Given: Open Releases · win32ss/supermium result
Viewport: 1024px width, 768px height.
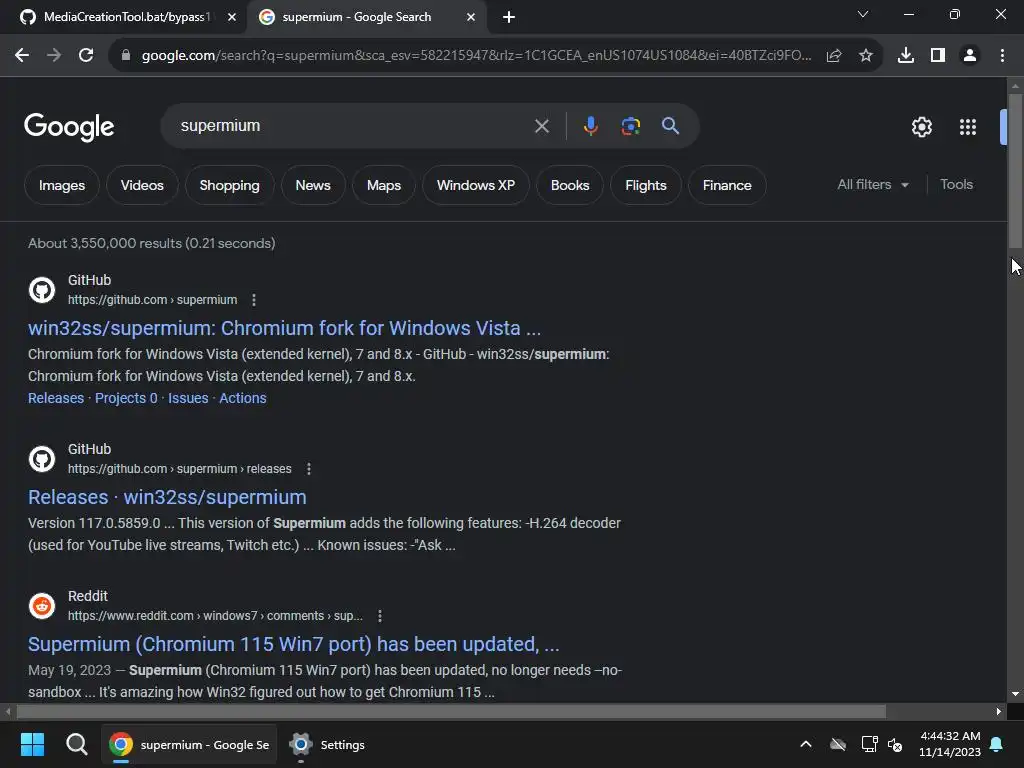Looking at the screenshot, I should tap(167, 497).
